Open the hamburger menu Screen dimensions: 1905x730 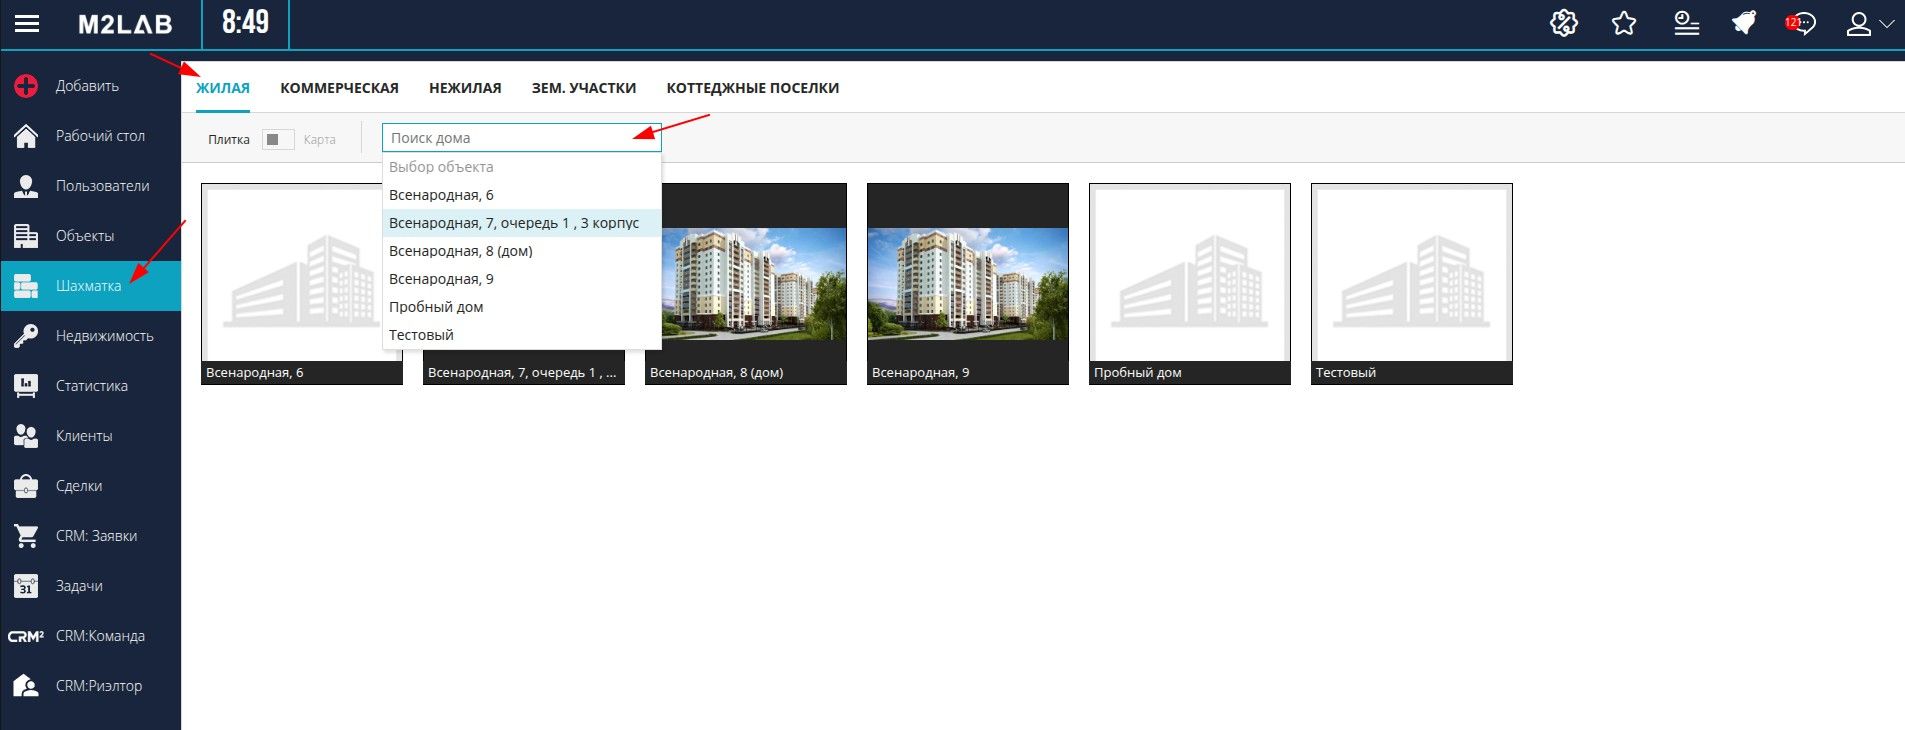(27, 24)
